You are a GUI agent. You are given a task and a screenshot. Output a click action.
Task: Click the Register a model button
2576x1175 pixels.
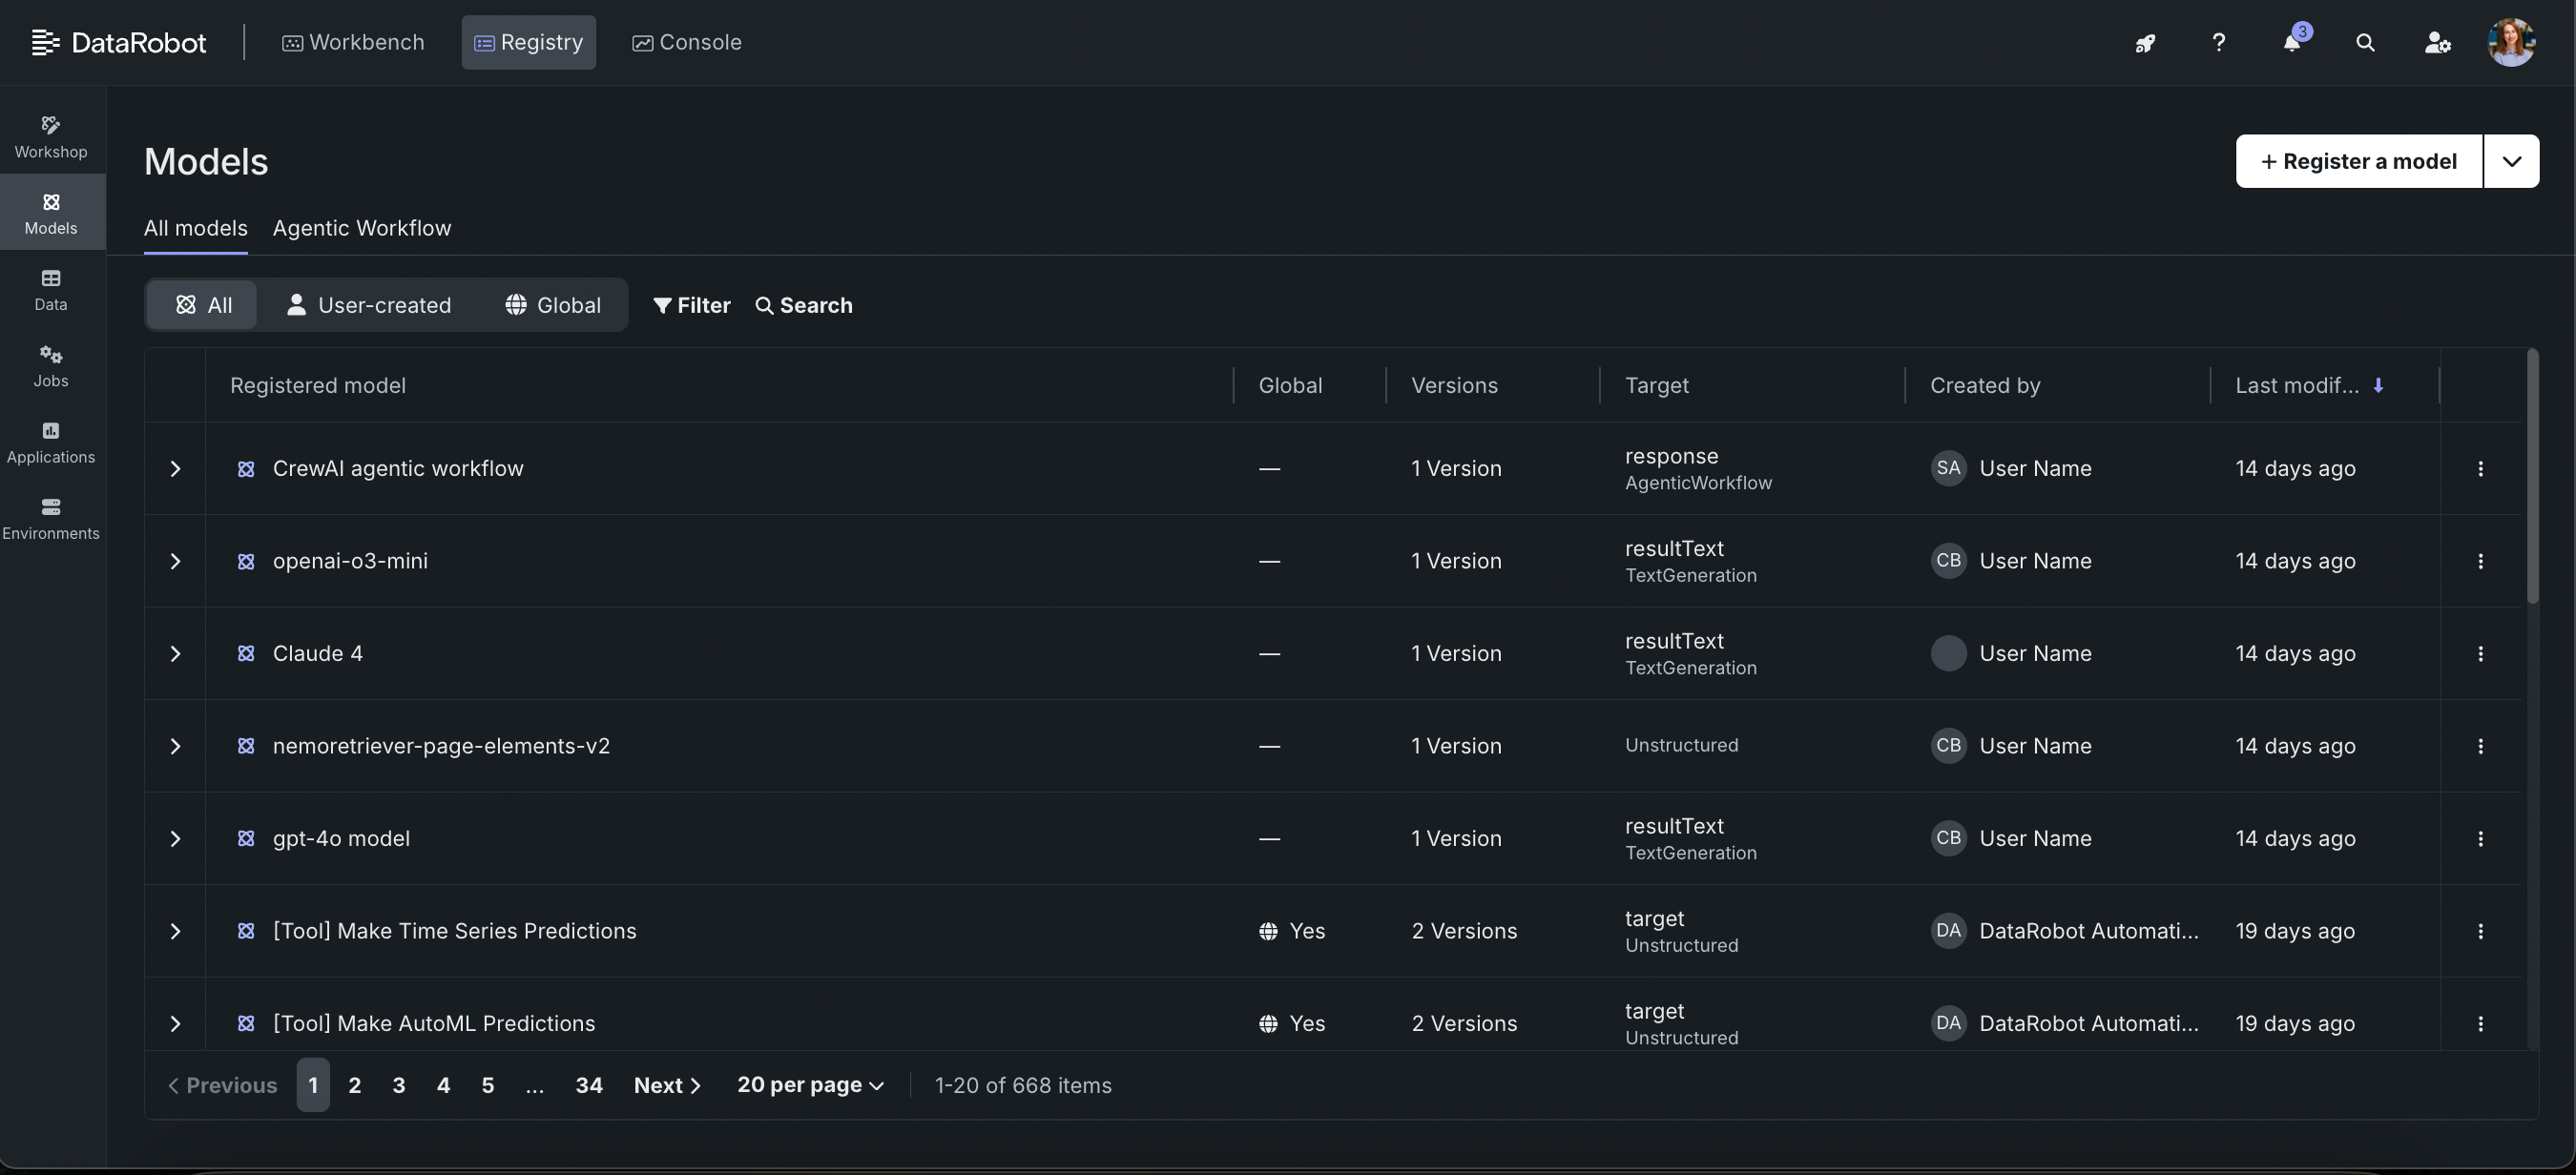pos(2359,161)
